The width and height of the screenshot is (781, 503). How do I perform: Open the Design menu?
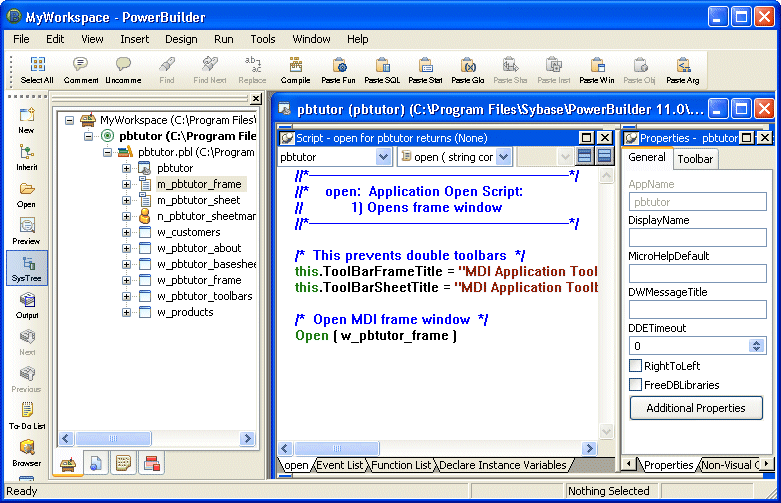[x=181, y=39]
